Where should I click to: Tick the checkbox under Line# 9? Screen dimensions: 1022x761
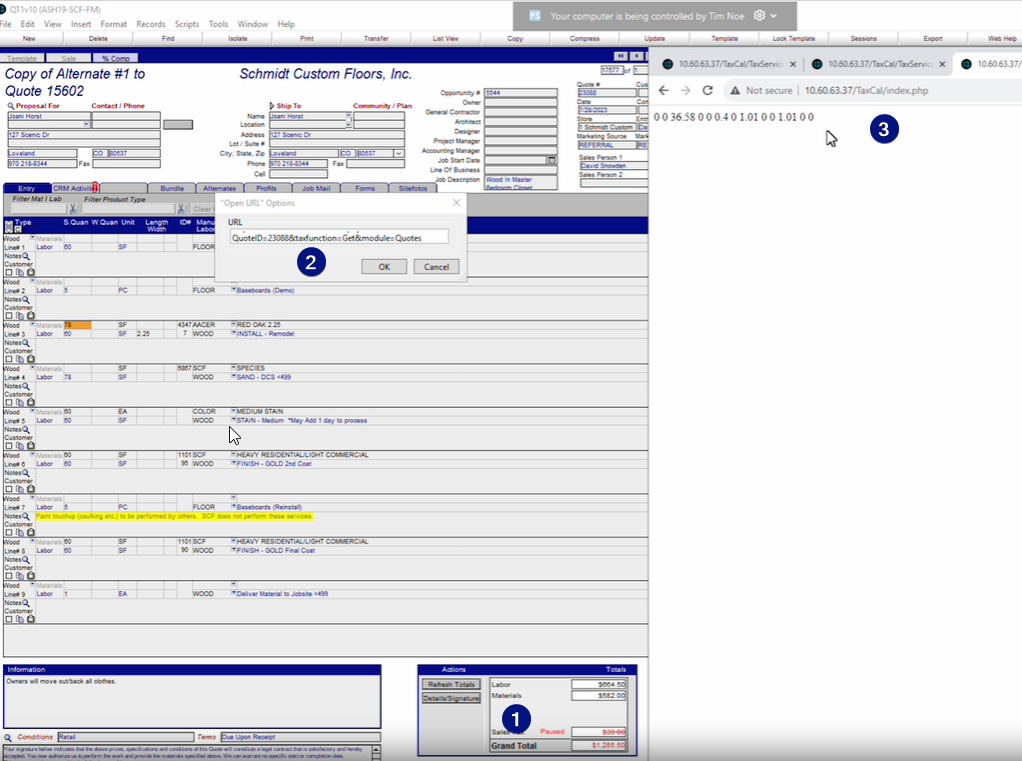[x=8, y=619]
